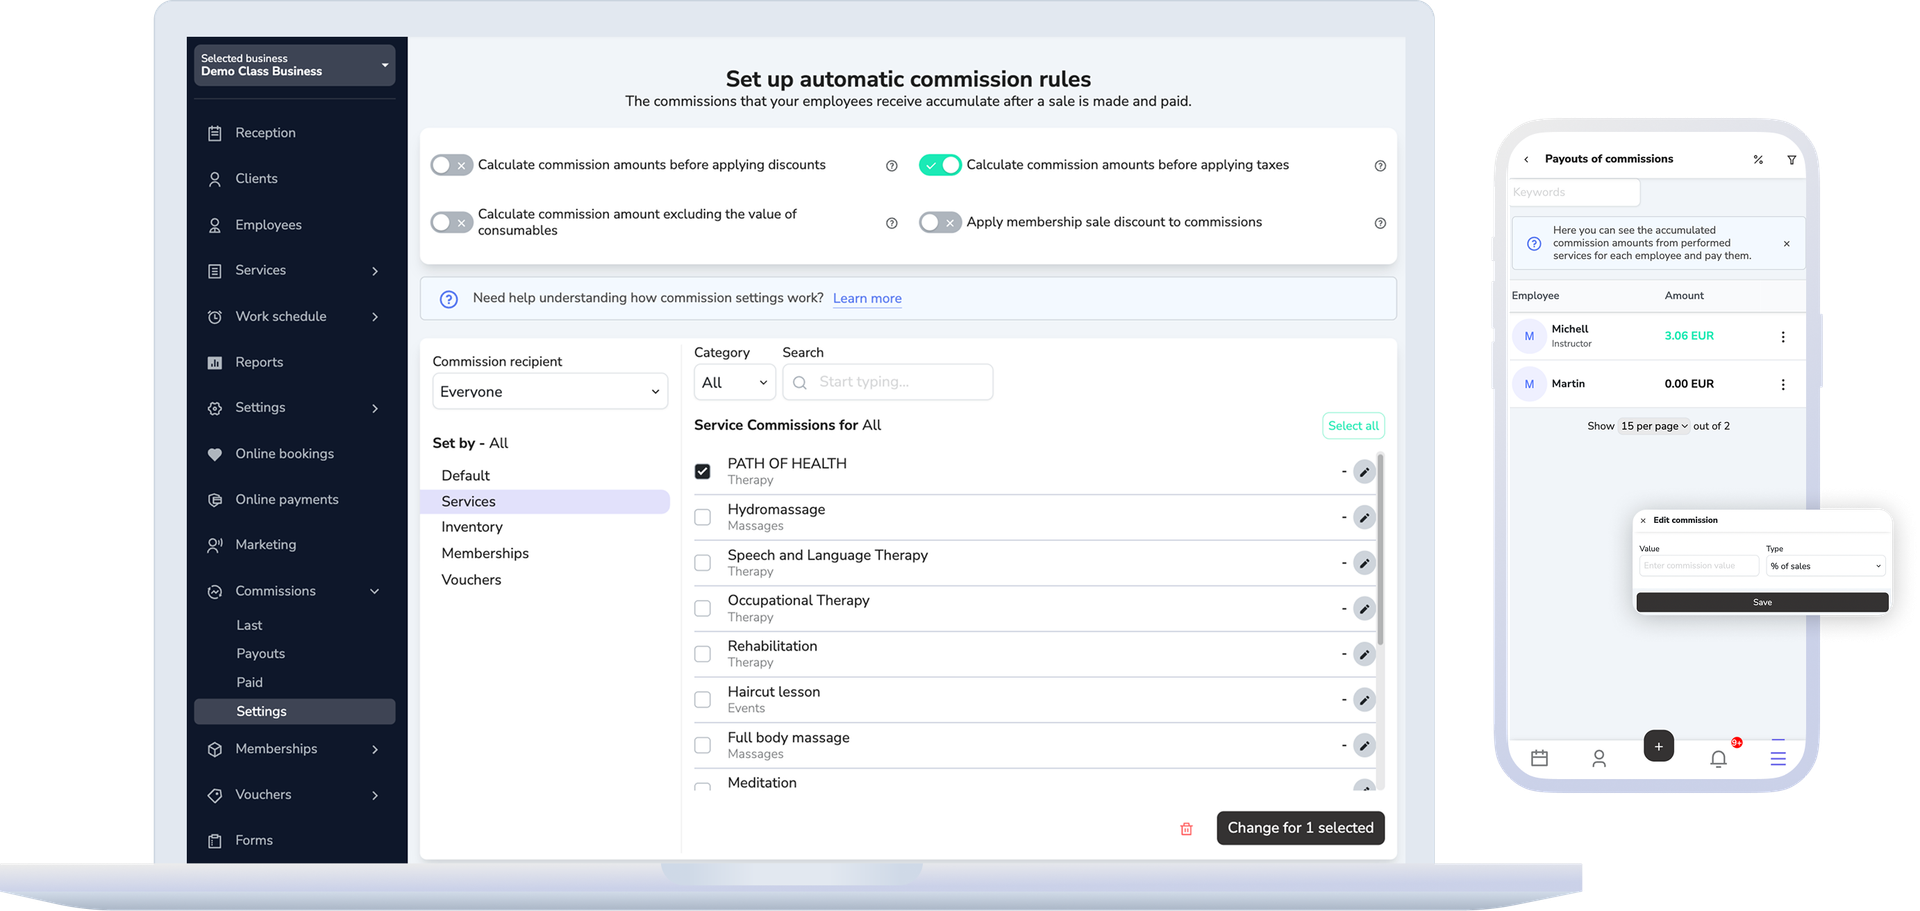Open help for taxes commission setting
This screenshot has height=911, width=1920.
click(x=1380, y=166)
